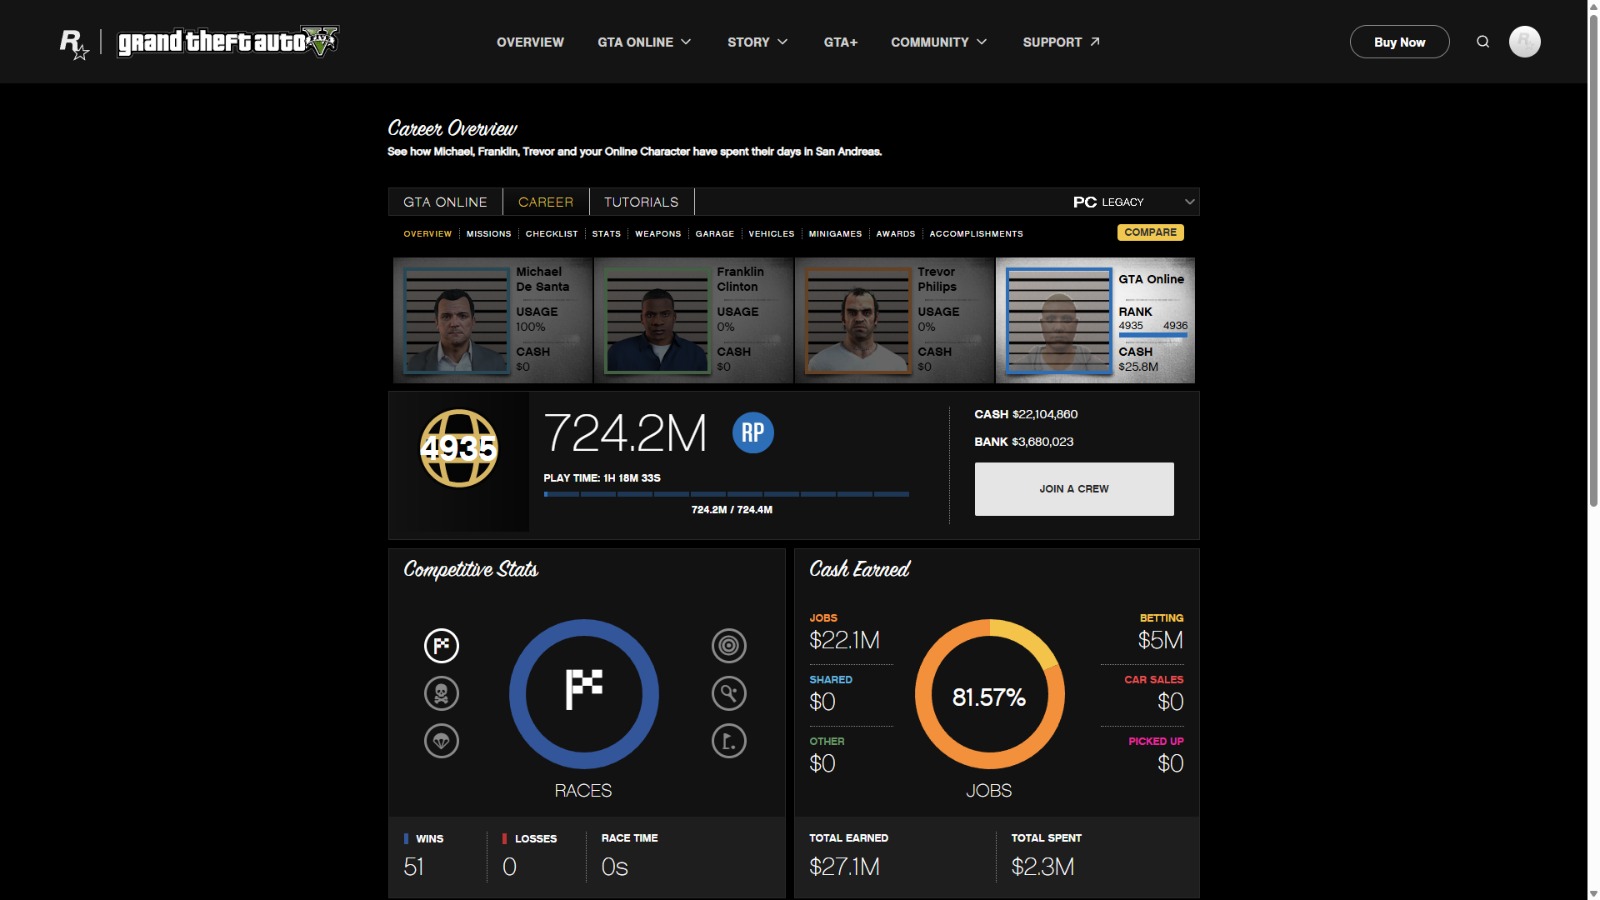Select the deathmatch skull stat icon
The image size is (1600, 900).
[x=441, y=693]
